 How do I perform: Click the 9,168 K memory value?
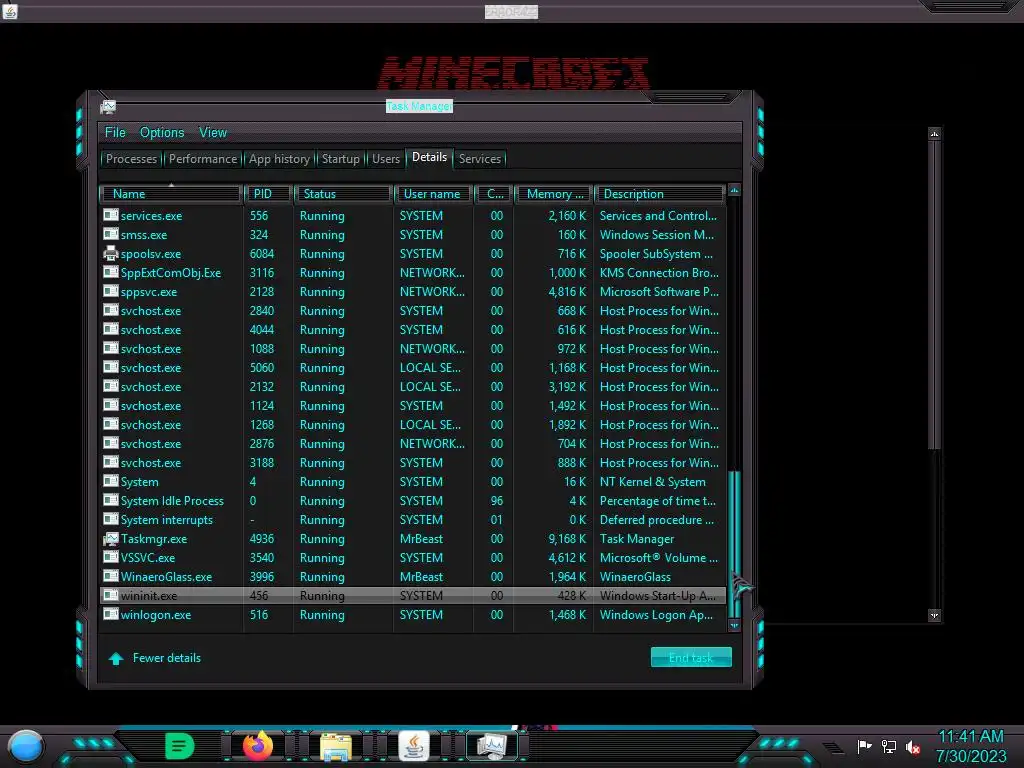click(567, 539)
